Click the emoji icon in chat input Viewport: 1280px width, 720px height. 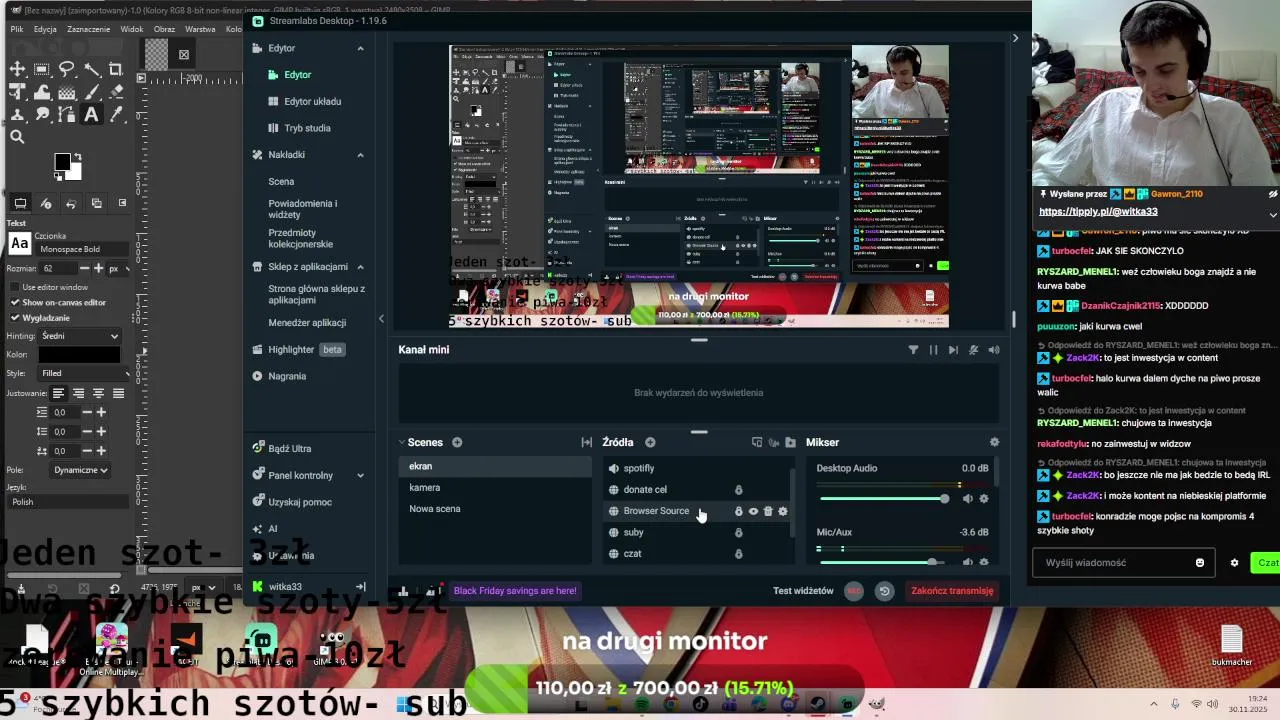tap(1200, 563)
